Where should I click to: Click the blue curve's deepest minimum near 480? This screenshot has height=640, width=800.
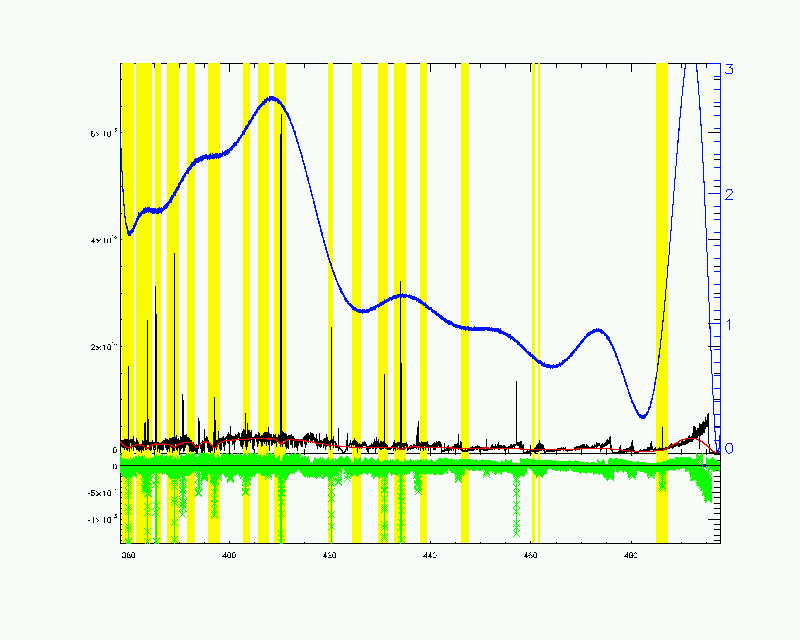pyautogui.click(x=643, y=417)
